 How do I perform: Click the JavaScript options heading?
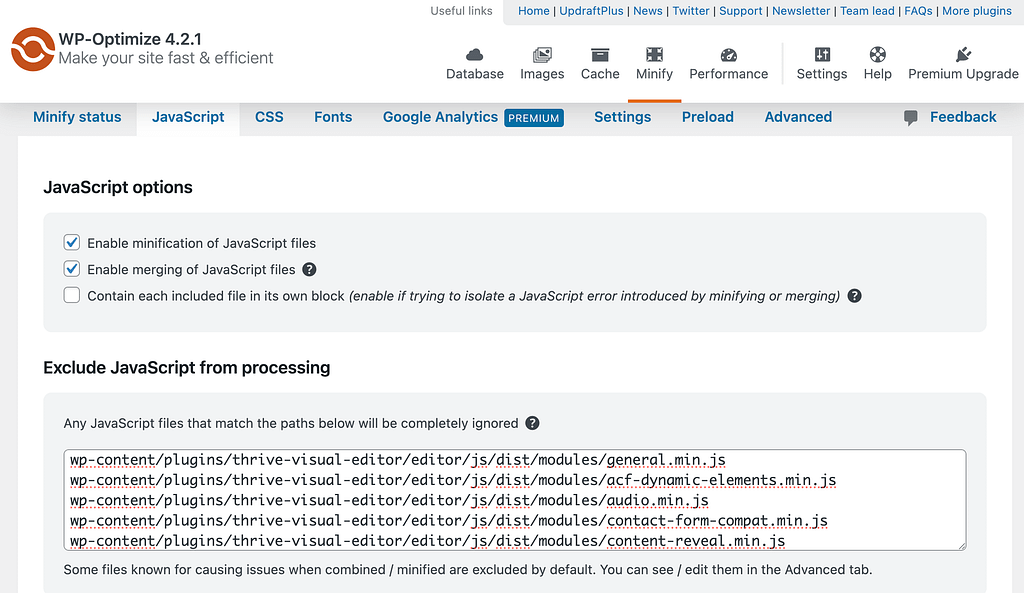118,187
